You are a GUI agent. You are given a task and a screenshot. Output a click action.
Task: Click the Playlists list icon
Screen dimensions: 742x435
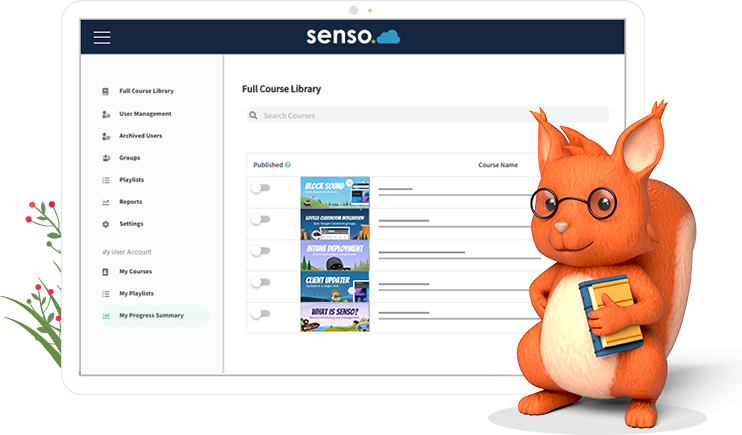(x=106, y=180)
